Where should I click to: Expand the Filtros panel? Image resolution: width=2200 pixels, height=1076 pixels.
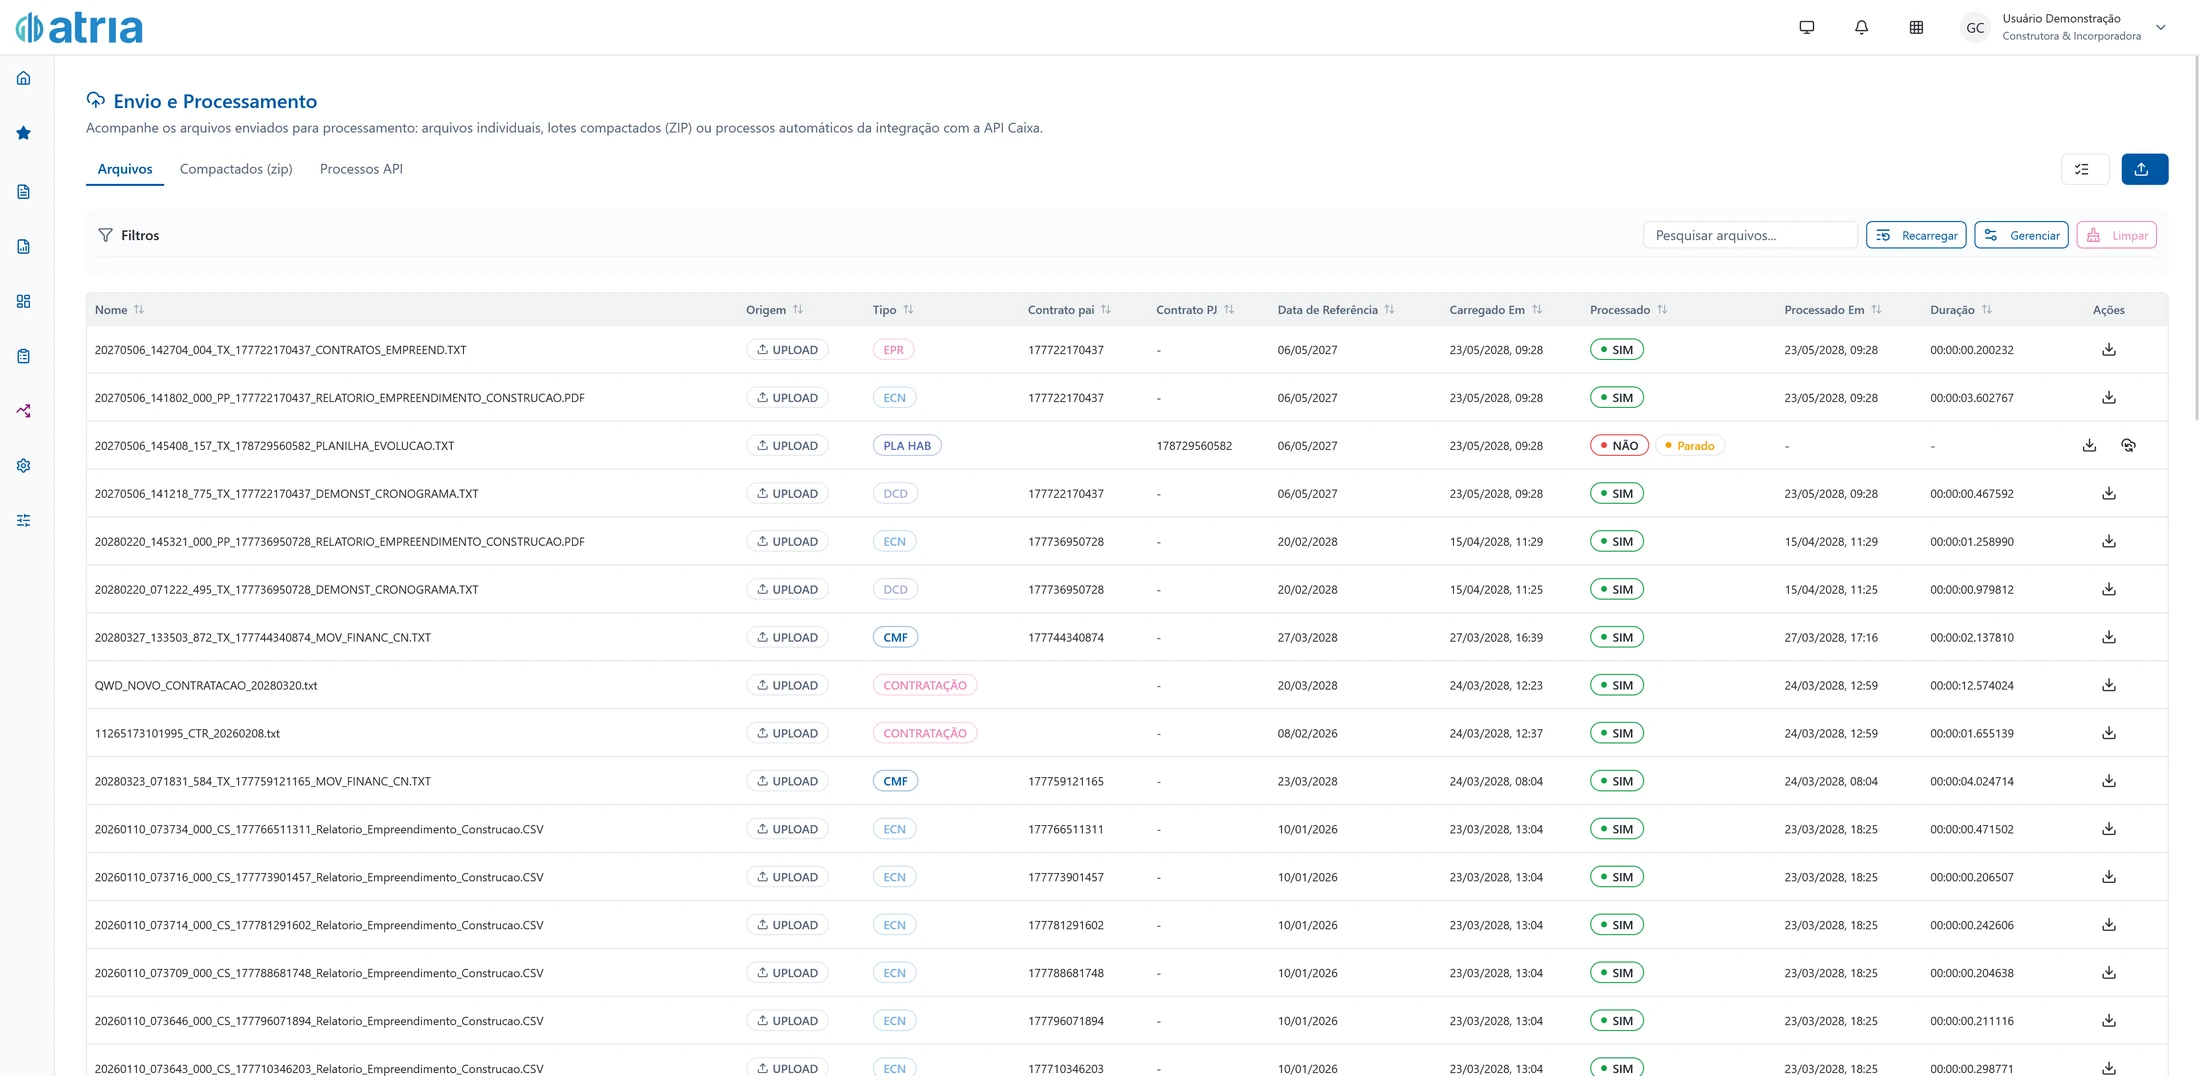tap(129, 235)
